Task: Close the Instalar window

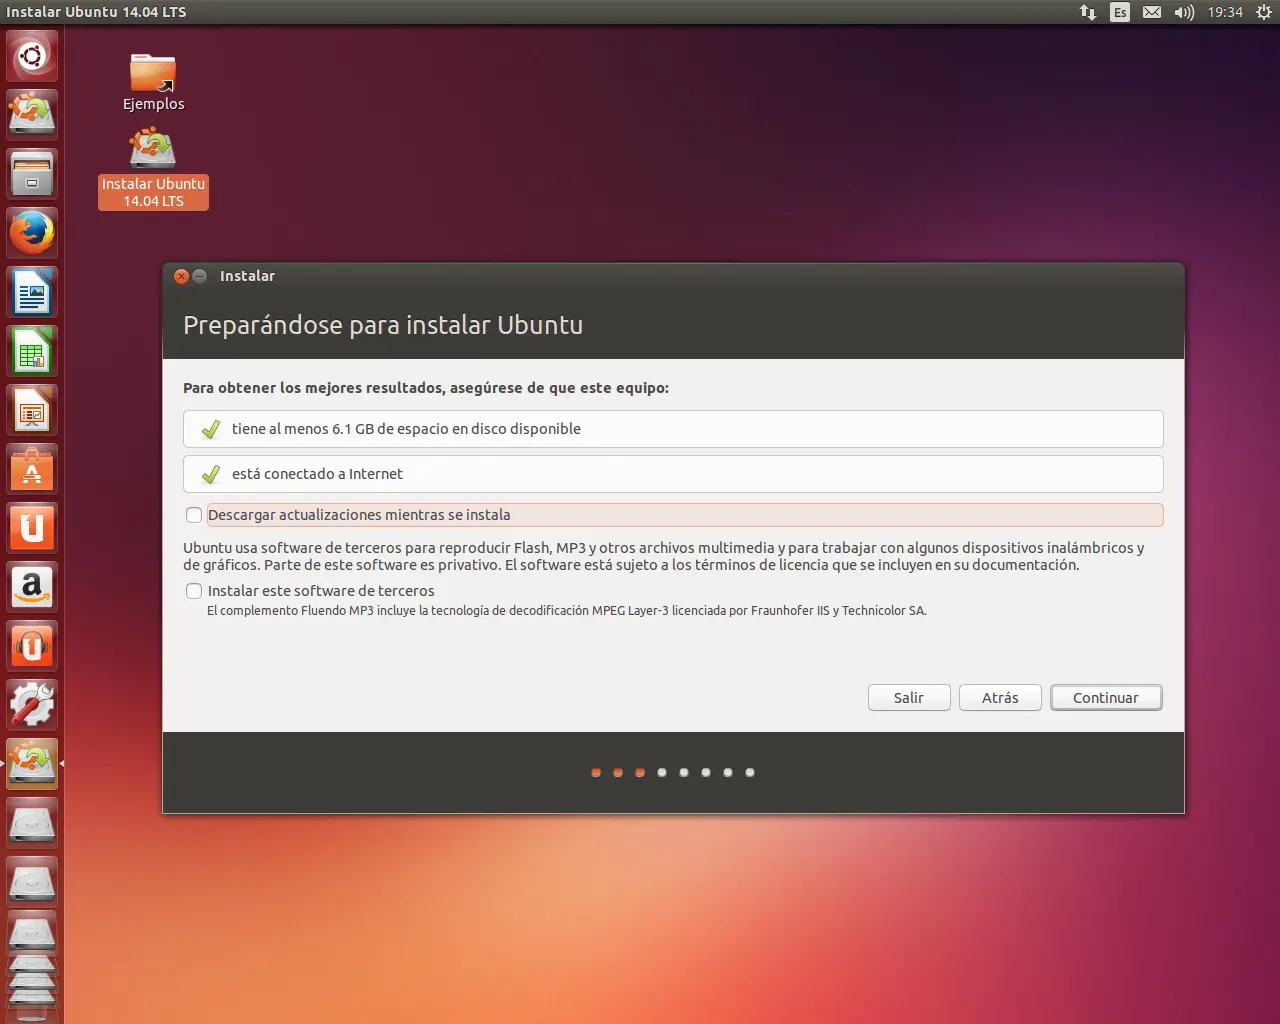Action: tap(181, 276)
